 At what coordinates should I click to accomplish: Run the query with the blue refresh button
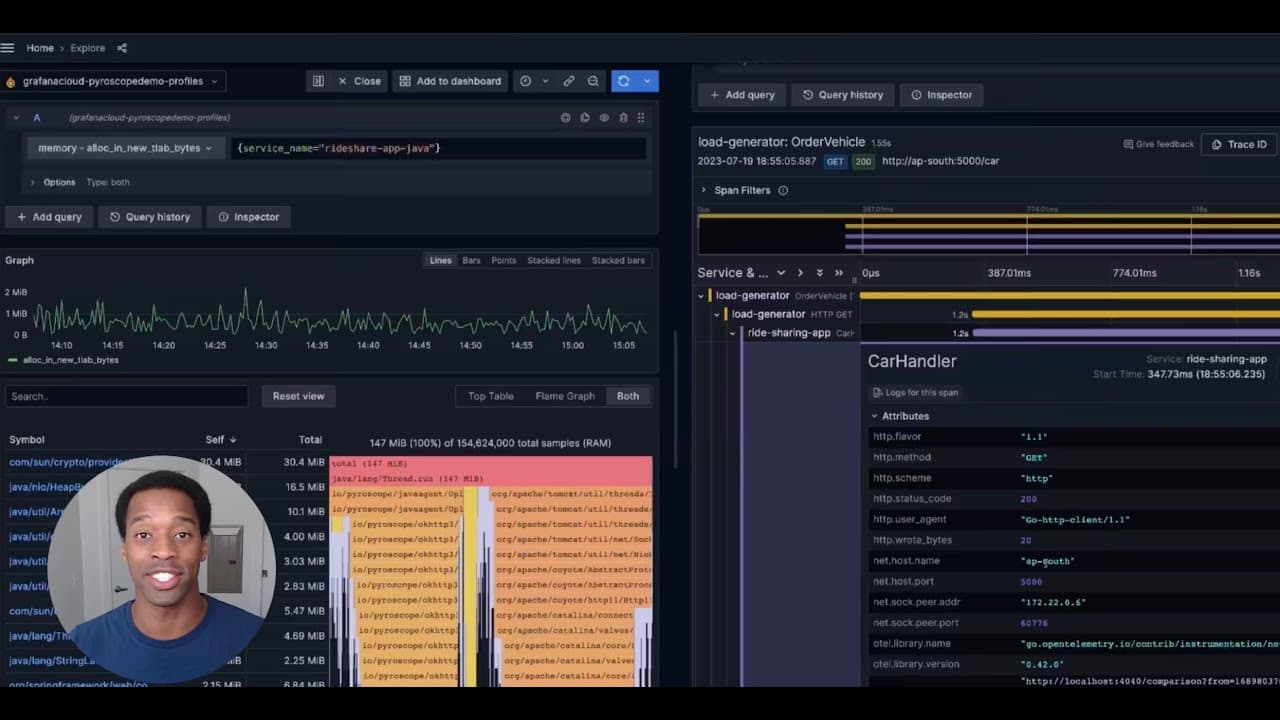pyautogui.click(x=623, y=81)
